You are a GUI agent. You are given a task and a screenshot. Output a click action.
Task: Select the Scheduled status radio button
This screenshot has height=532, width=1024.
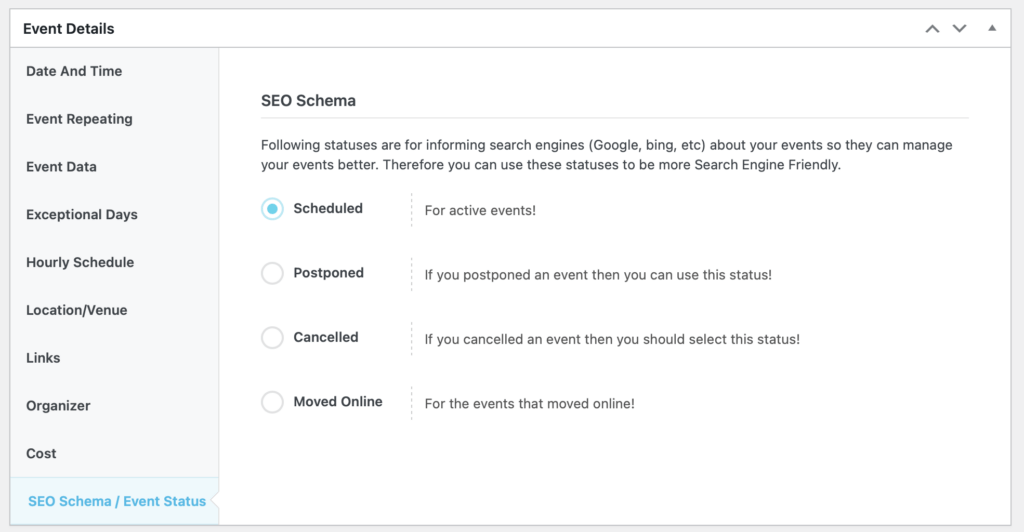272,209
